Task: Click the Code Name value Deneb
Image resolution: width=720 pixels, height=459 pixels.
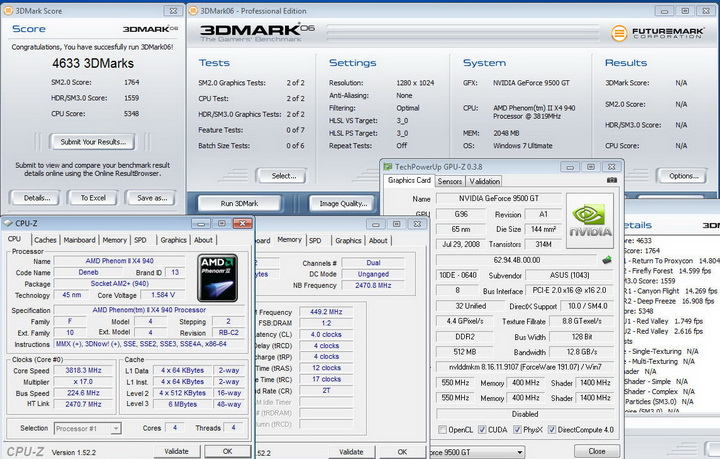Action: (x=88, y=272)
